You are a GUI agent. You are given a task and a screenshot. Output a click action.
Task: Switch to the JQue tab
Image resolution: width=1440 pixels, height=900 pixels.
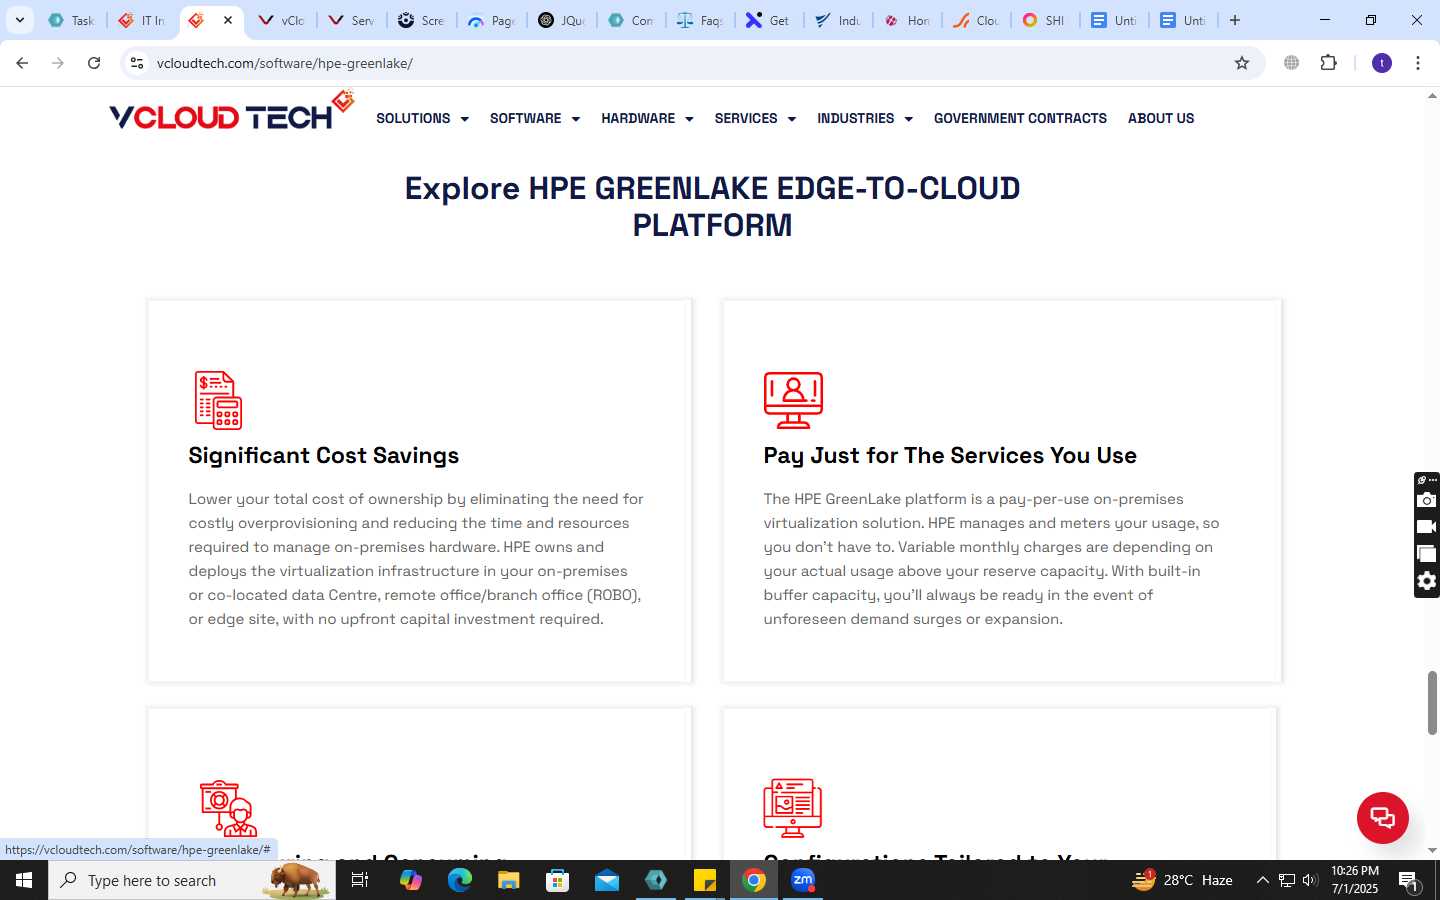point(561,20)
